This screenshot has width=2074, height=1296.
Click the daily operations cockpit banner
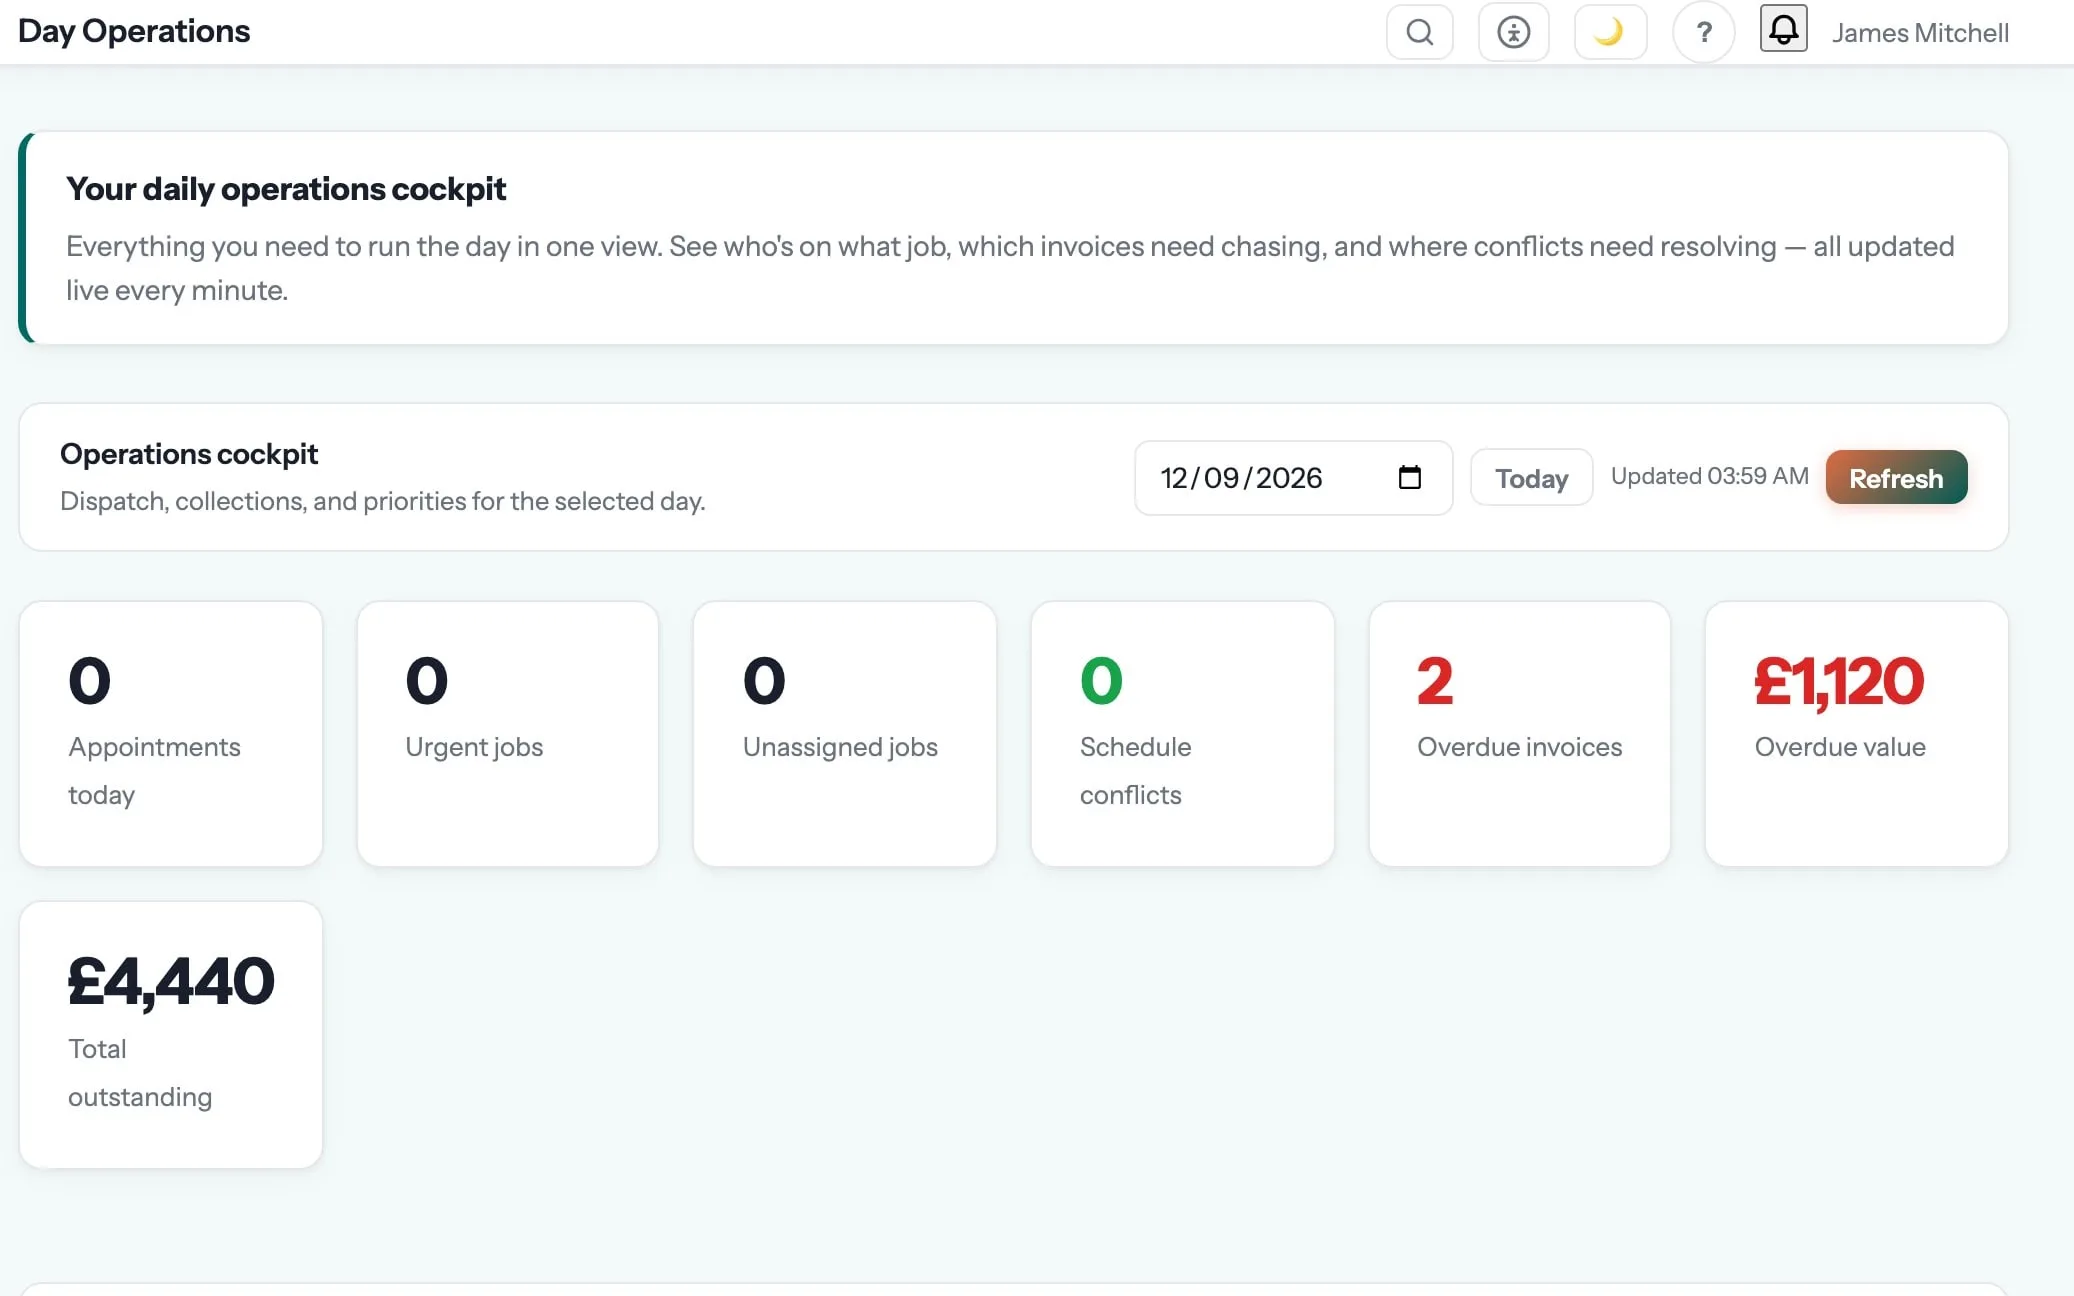point(1013,238)
